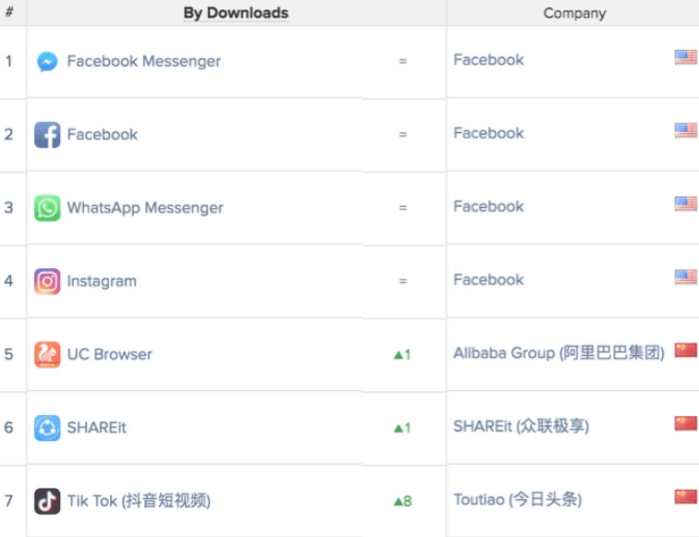Click the # rank column header
Screen dimensions: 699x537
[9, 11]
